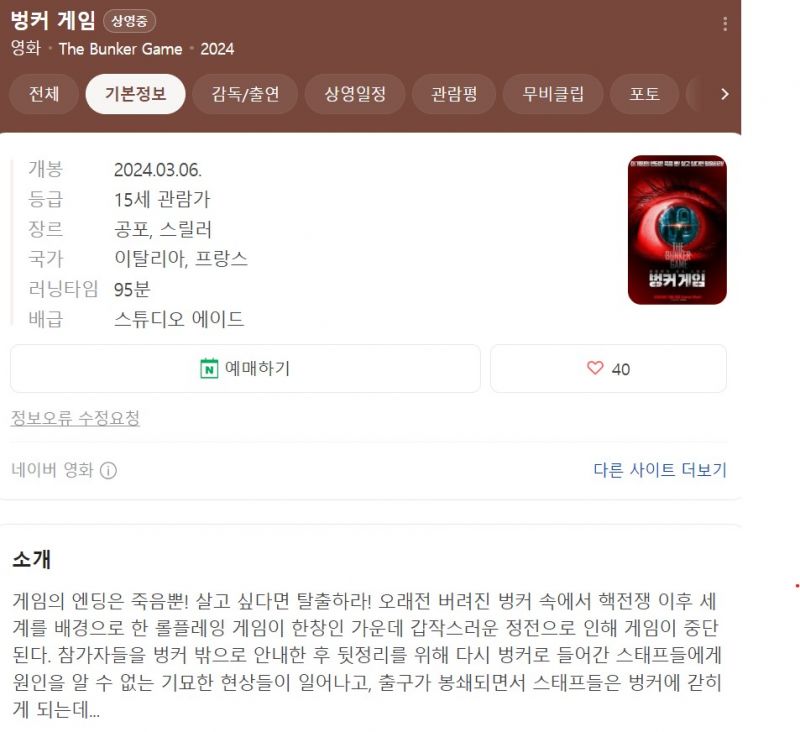
Task: Click the heart like icon
Action: pyautogui.click(x=595, y=368)
